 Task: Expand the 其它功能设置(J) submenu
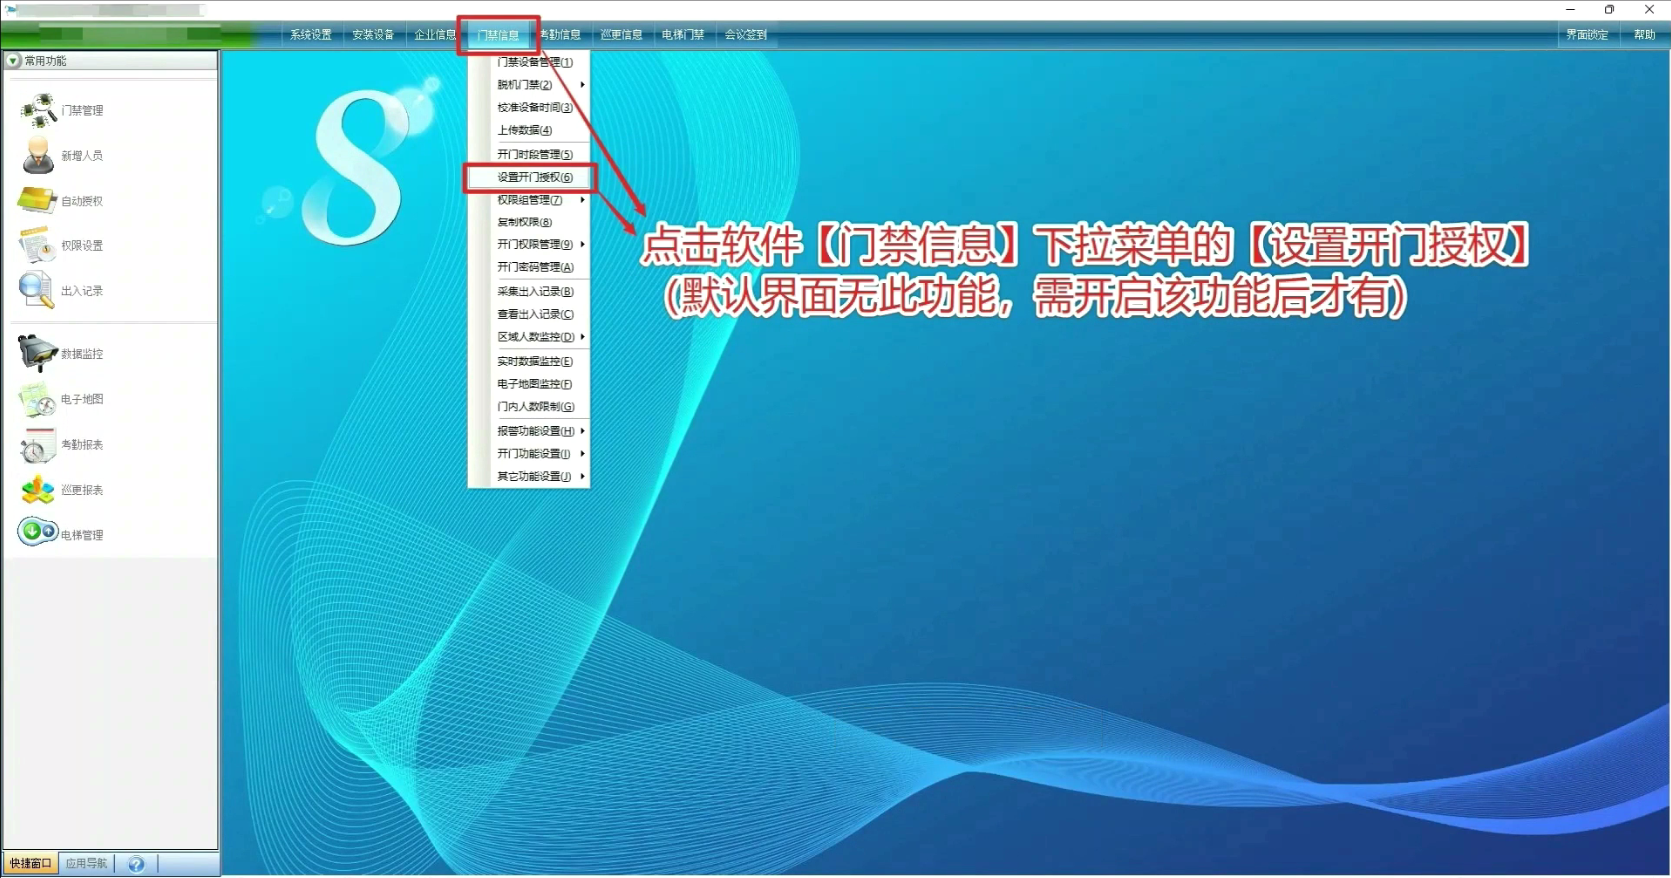coord(529,477)
